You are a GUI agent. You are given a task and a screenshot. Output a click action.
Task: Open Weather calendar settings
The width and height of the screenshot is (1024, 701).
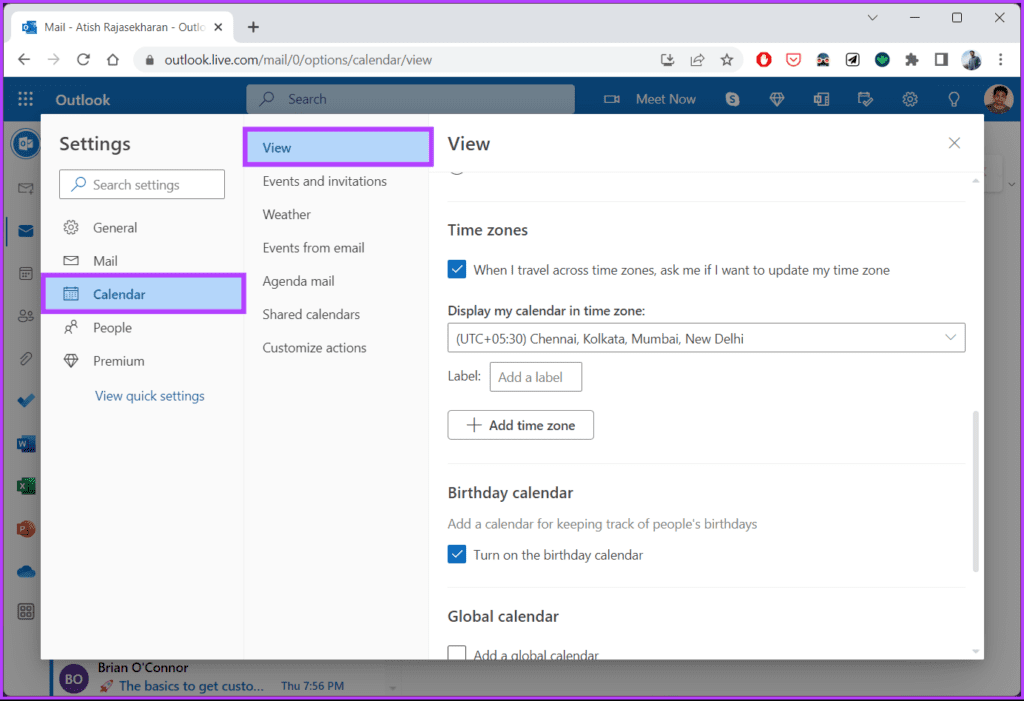[x=287, y=214]
